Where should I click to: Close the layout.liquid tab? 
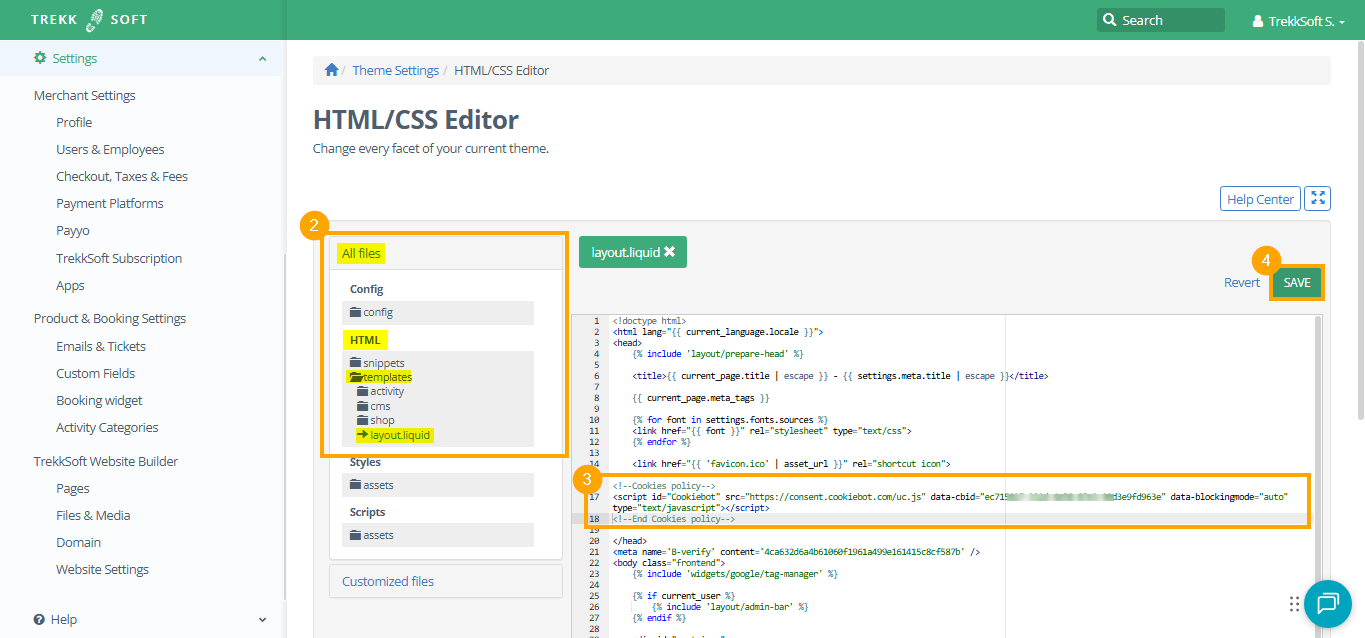[x=669, y=253]
